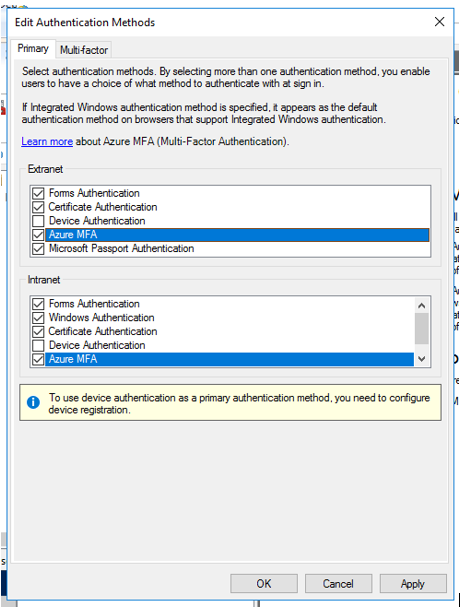Click the Apply button
This screenshot has height=608, width=460.
[413, 584]
